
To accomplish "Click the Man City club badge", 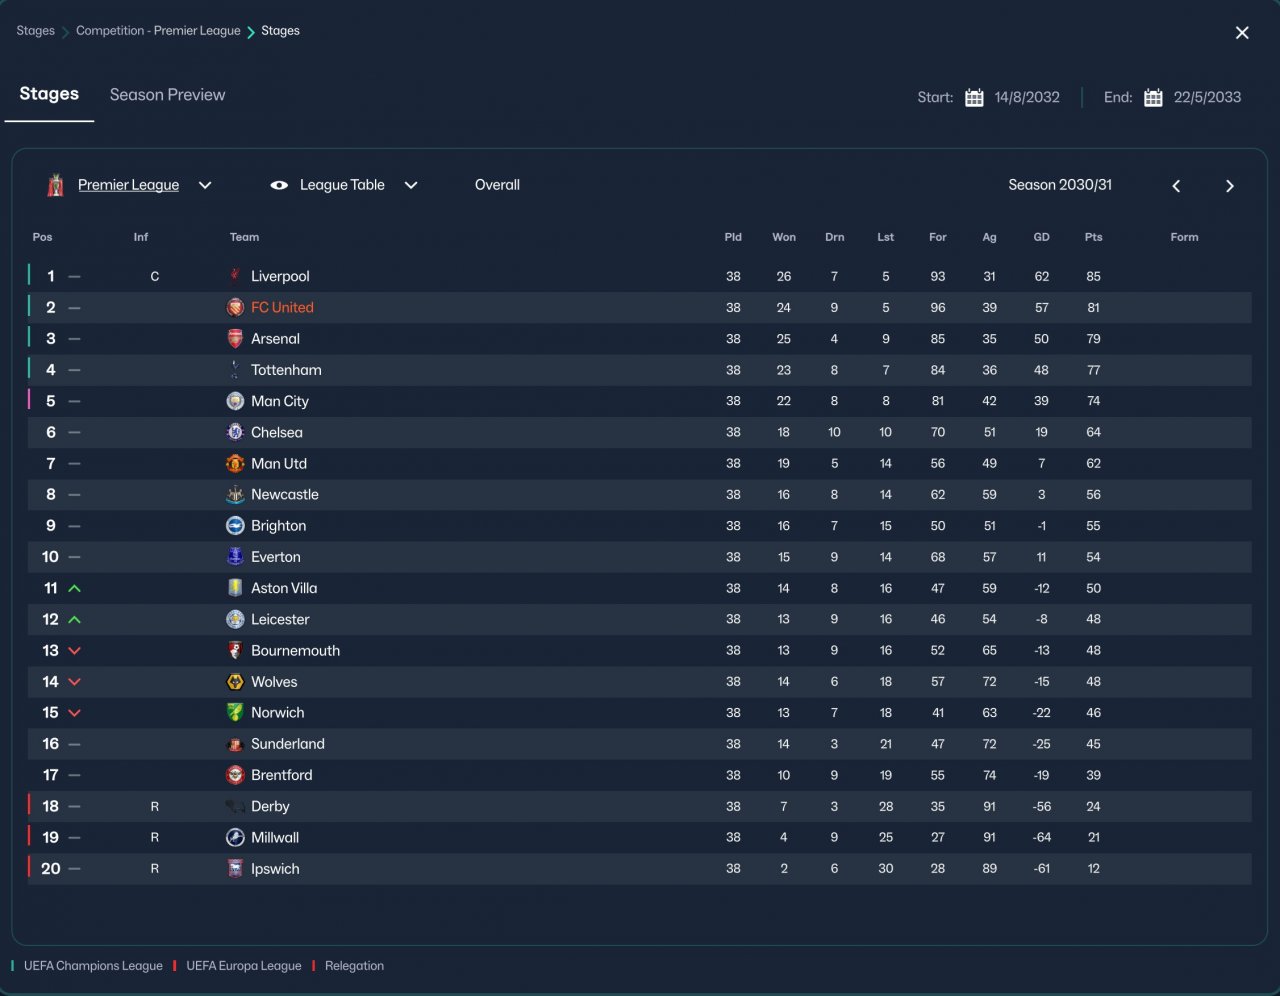I will coord(235,401).
